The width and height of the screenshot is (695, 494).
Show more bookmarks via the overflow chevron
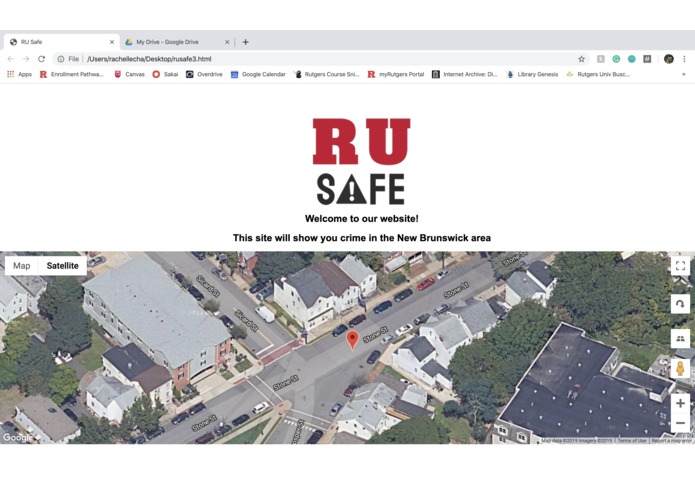pyautogui.click(x=683, y=74)
